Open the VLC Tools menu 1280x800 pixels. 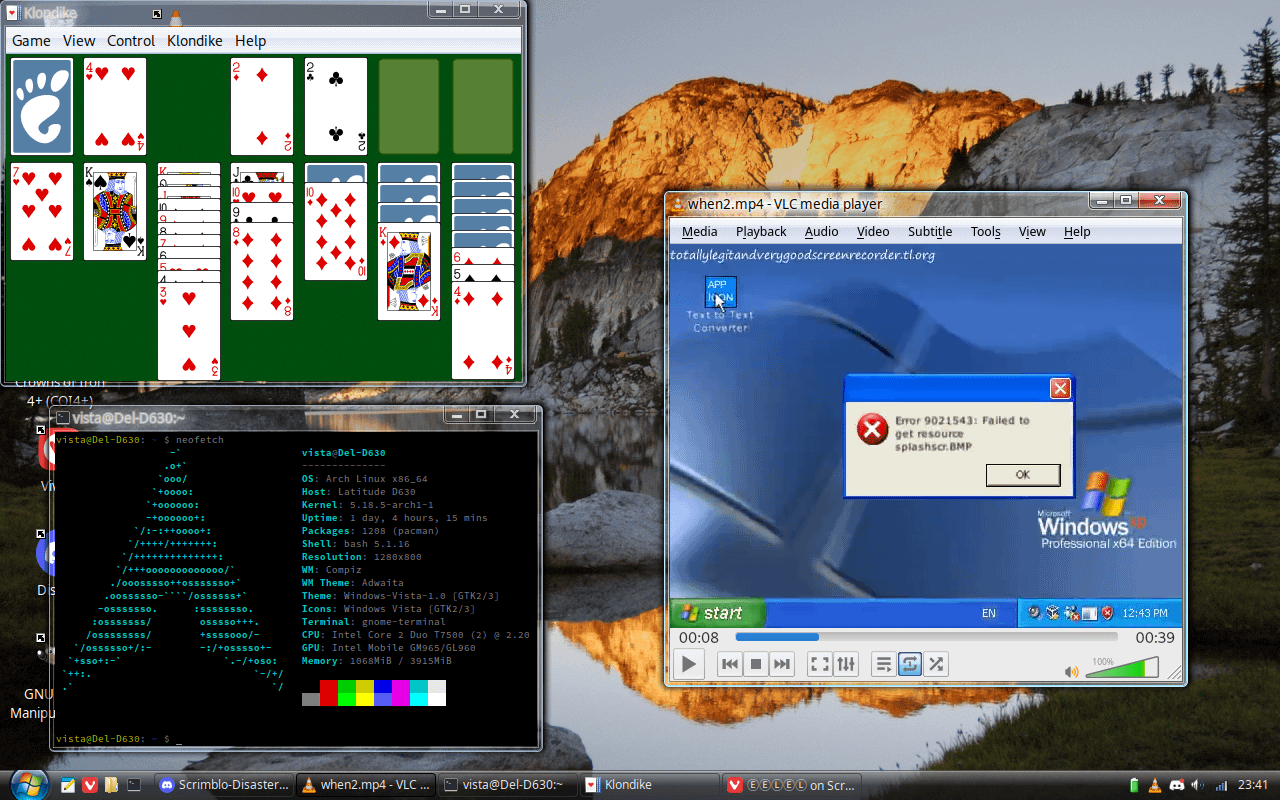[x=985, y=232]
